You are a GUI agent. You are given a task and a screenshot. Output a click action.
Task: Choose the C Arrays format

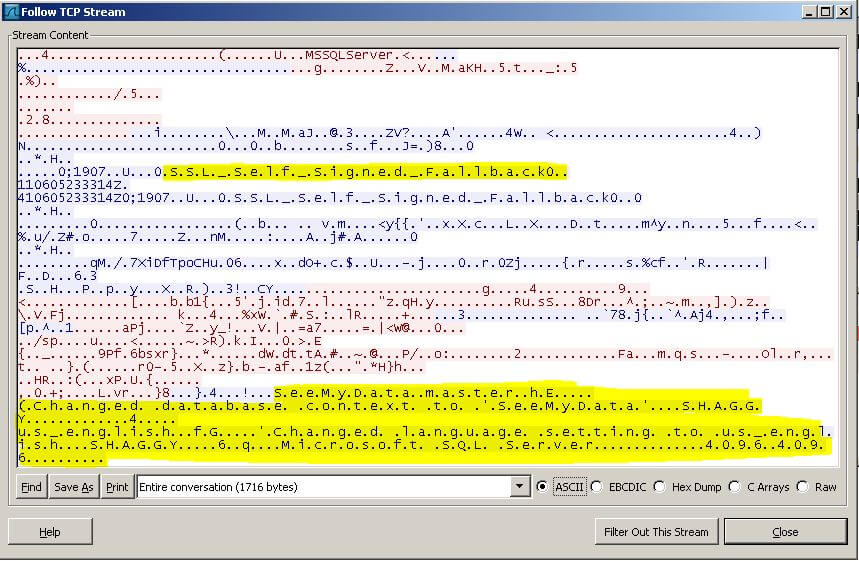[759, 486]
